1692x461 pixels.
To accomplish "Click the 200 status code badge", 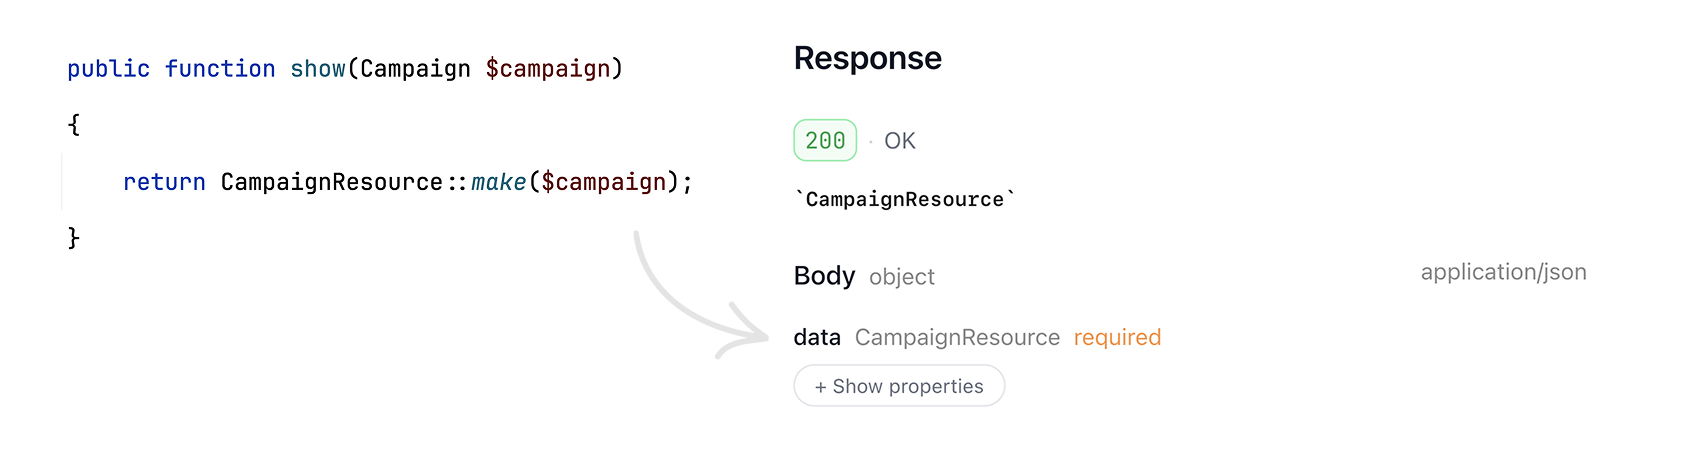I will (x=825, y=140).
